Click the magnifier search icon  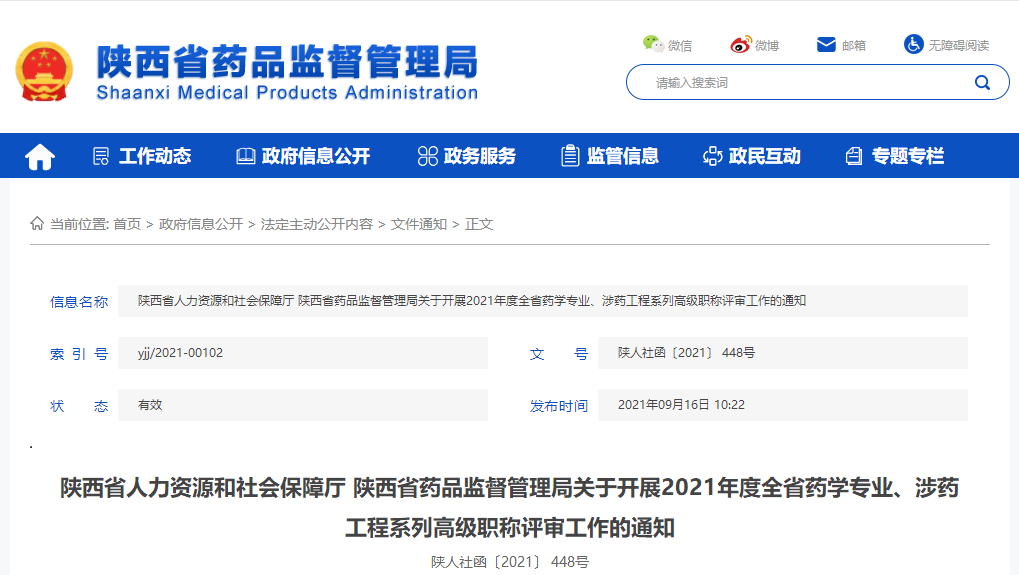click(982, 82)
